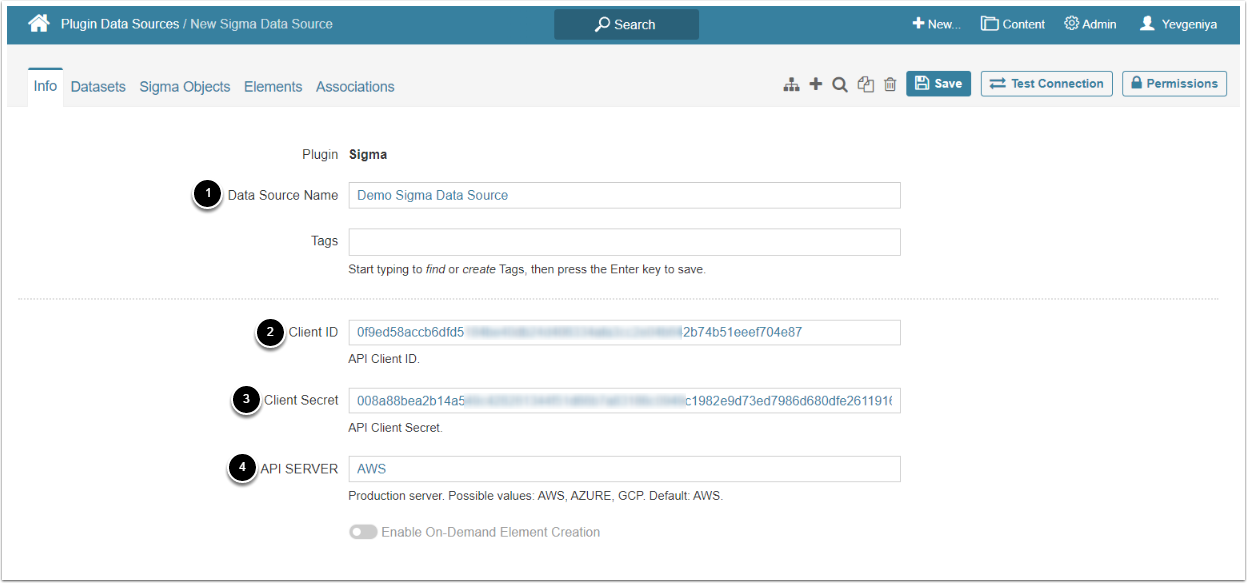
Task: Click the plus add icon in toolbar
Action: pyautogui.click(x=815, y=85)
